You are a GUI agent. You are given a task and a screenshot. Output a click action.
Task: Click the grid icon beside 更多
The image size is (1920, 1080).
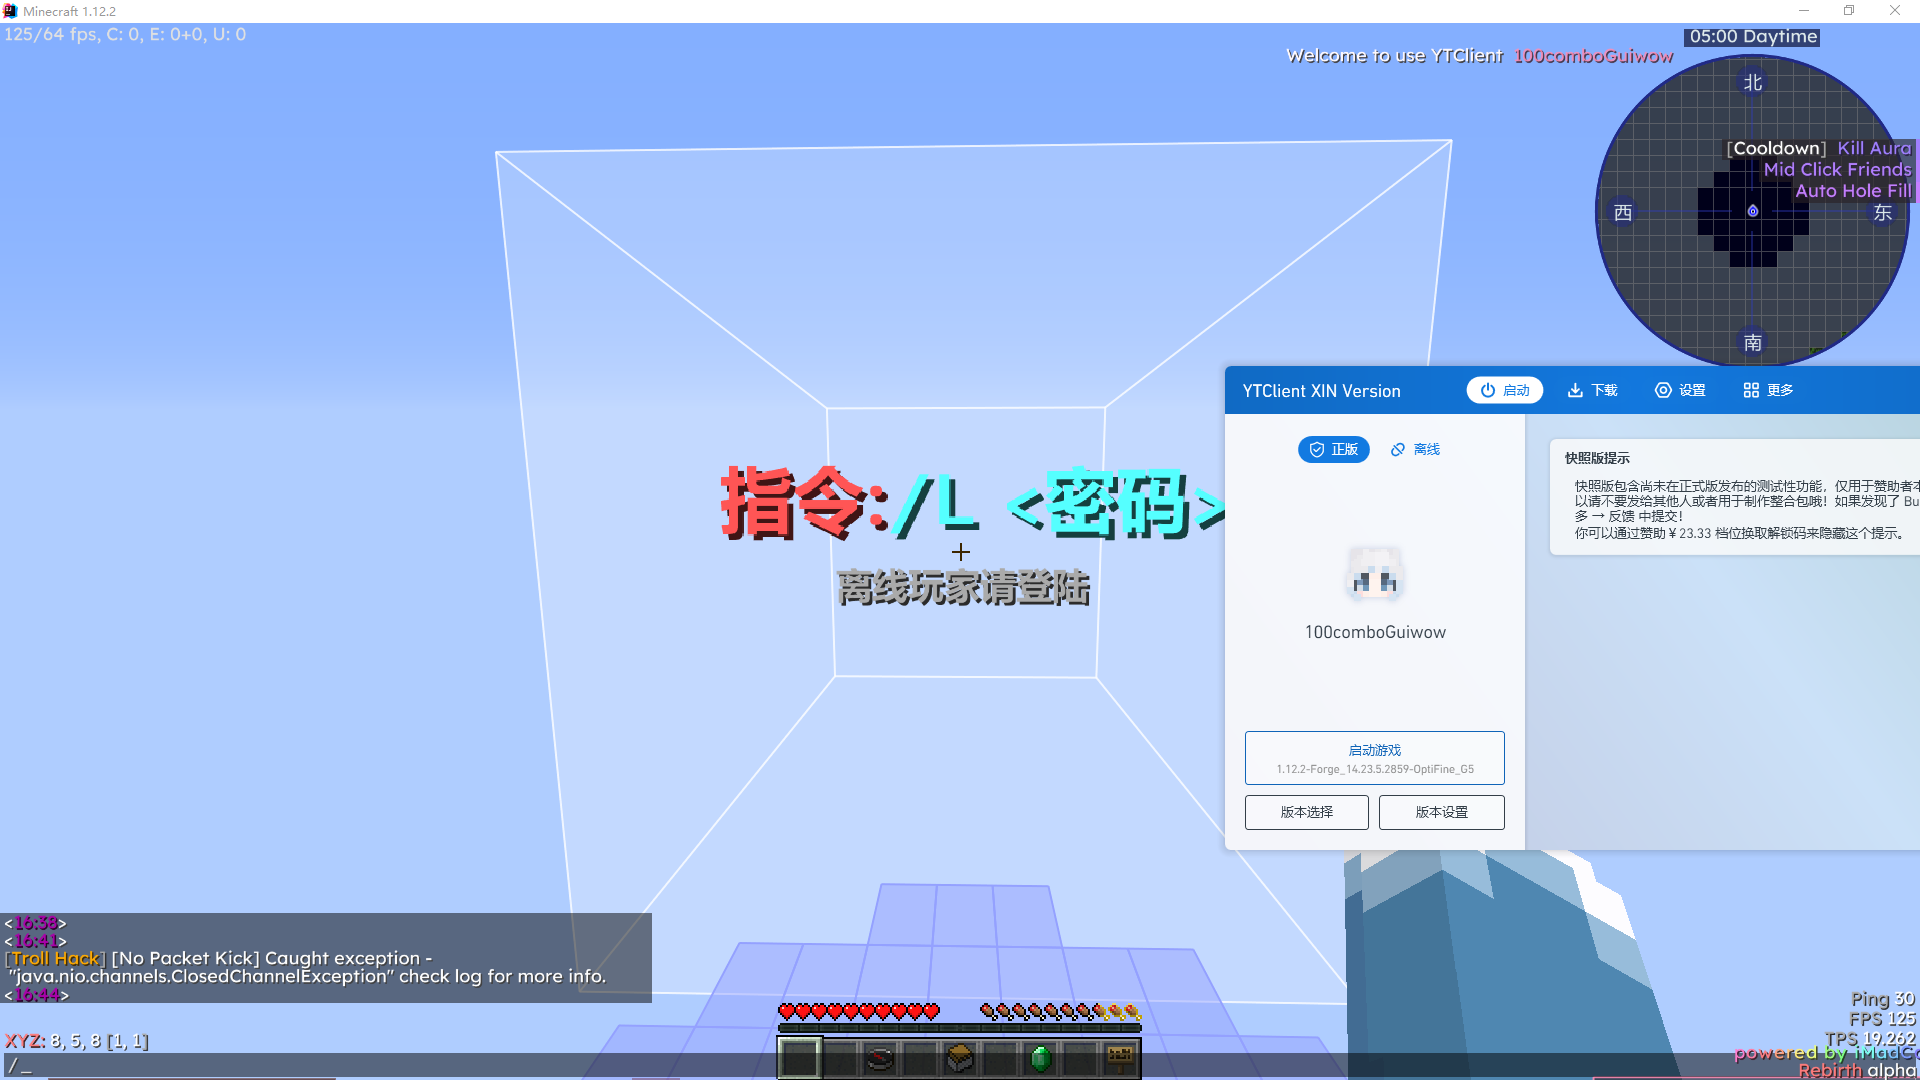[x=1751, y=390]
